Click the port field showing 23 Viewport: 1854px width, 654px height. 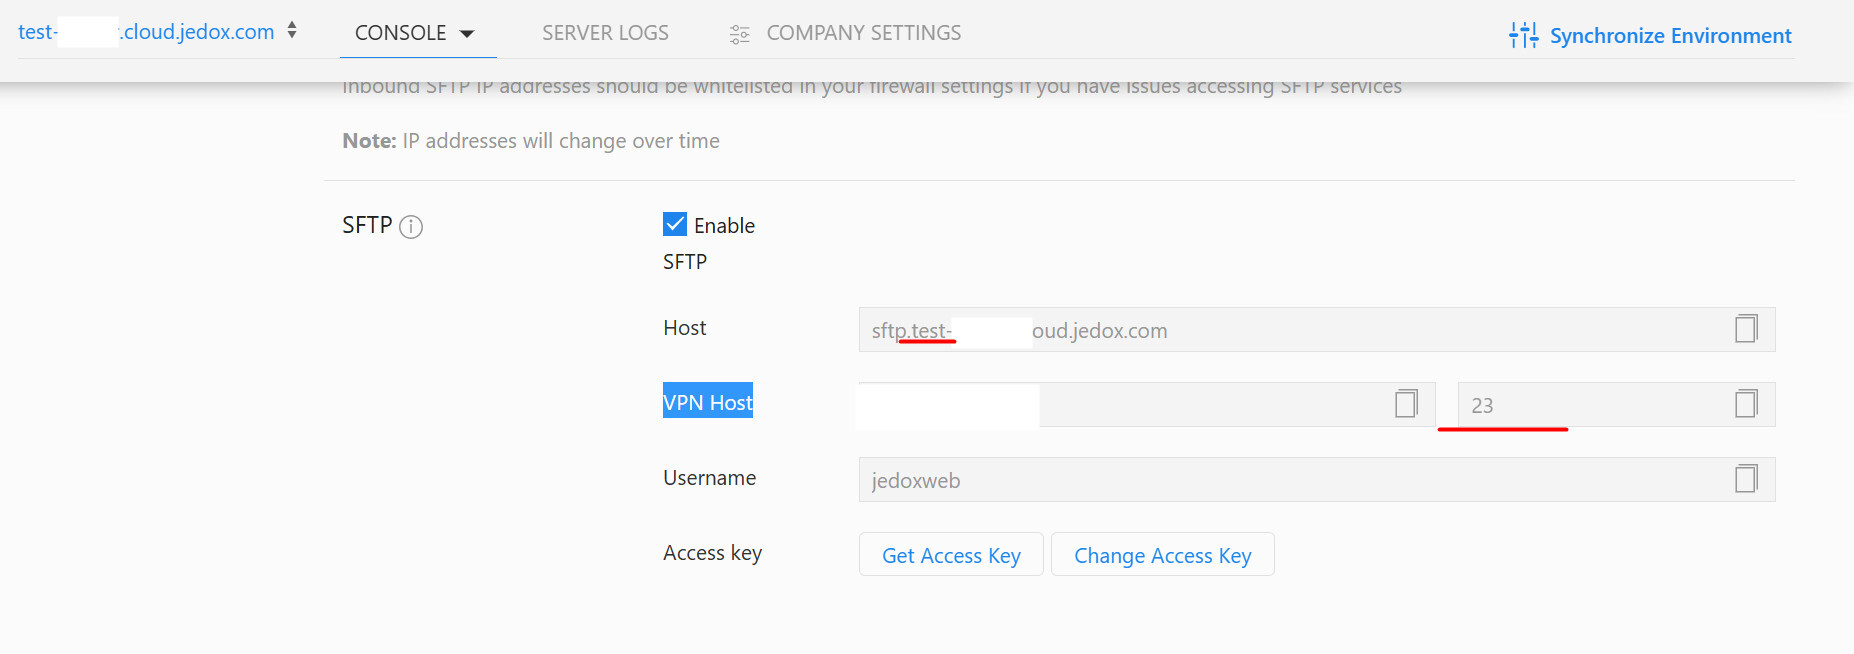[x=1590, y=405]
